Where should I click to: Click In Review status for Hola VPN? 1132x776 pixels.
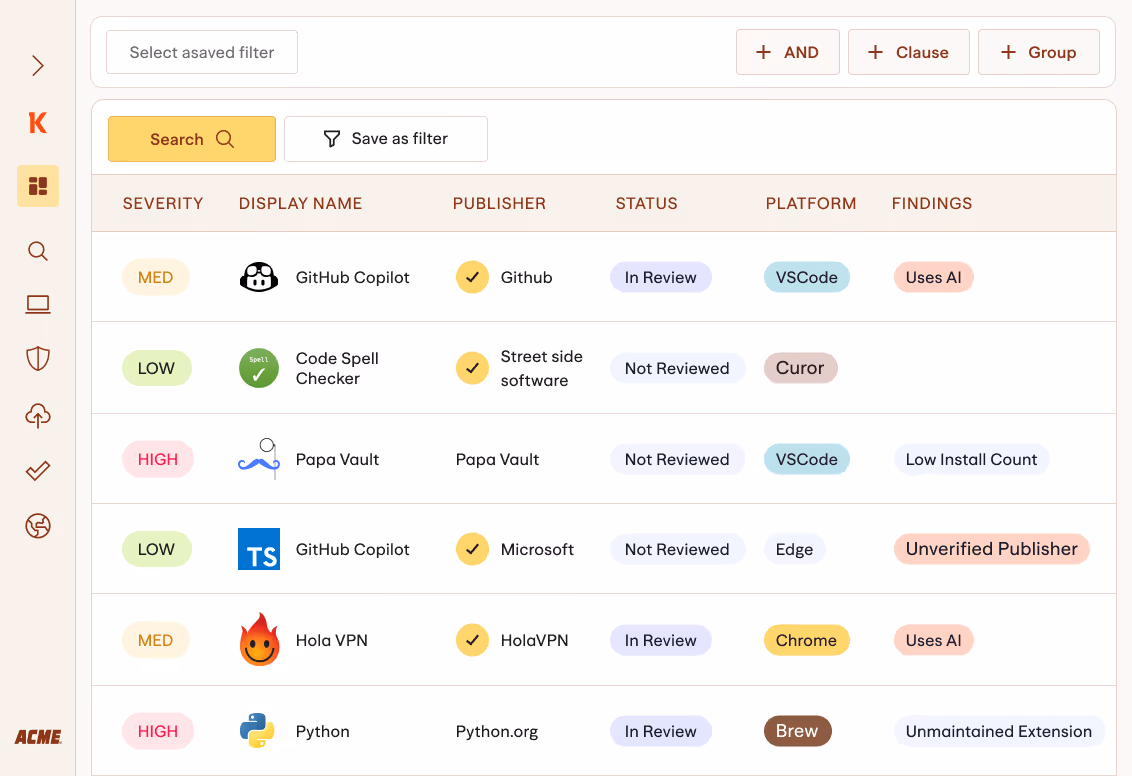pos(661,640)
